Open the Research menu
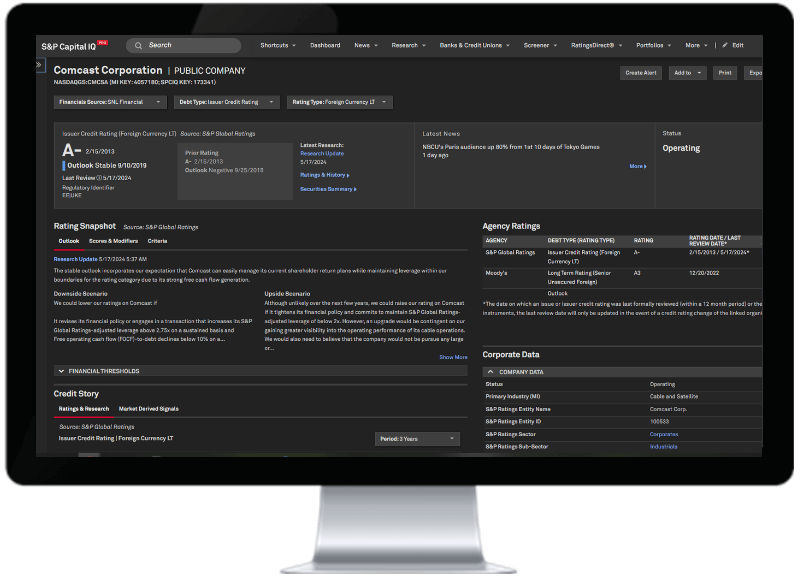The width and height of the screenshot is (800, 582). click(x=408, y=45)
